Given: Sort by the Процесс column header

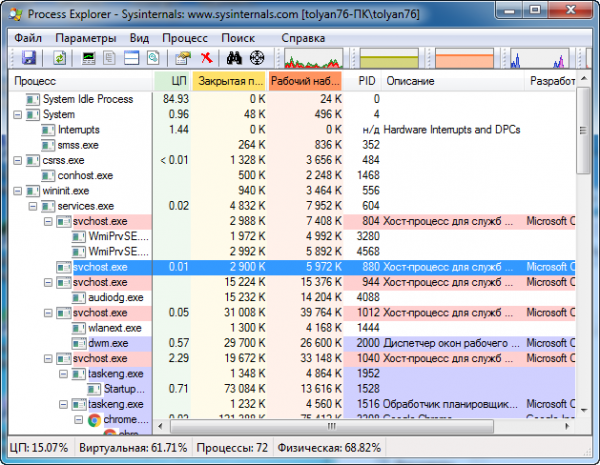Looking at the screenshot, I should click(81, 81).
